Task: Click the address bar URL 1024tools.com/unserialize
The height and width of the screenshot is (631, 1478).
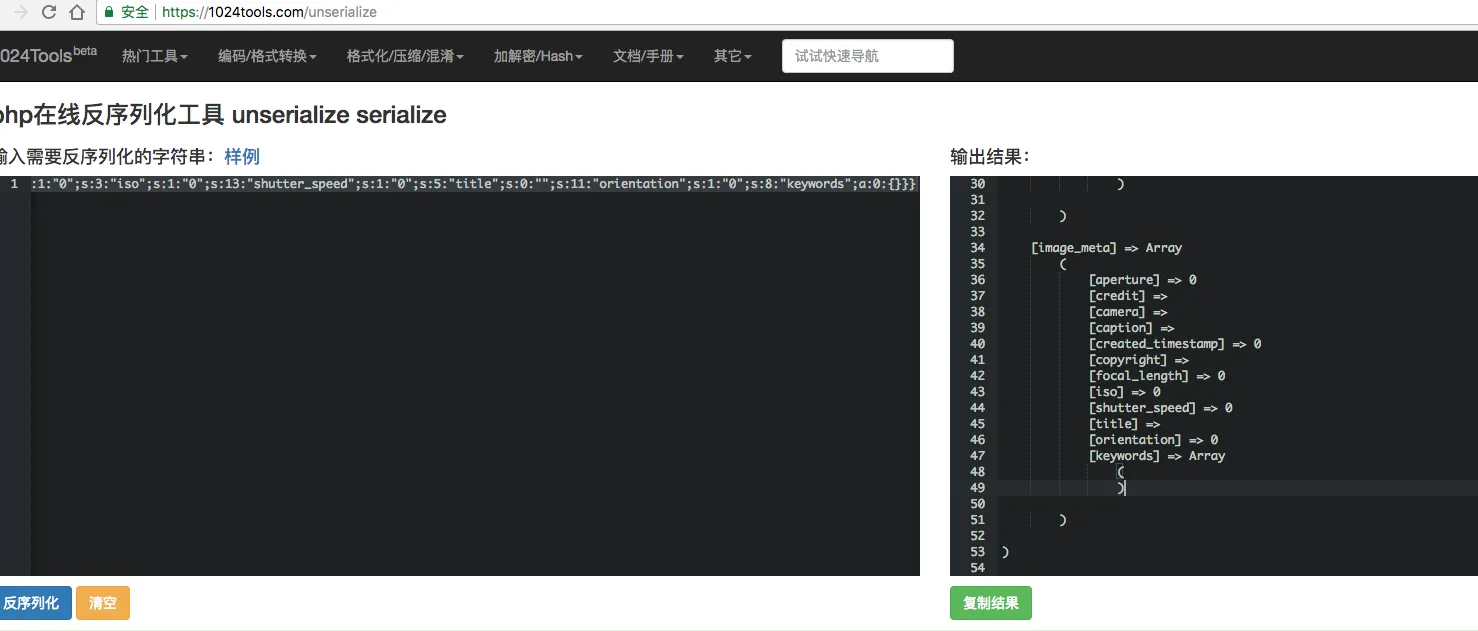Action: click(x=269, y=13)
